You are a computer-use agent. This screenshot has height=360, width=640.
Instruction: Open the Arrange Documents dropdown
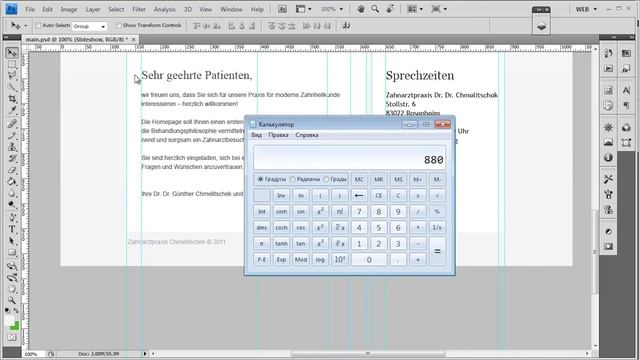coord(415,9)
